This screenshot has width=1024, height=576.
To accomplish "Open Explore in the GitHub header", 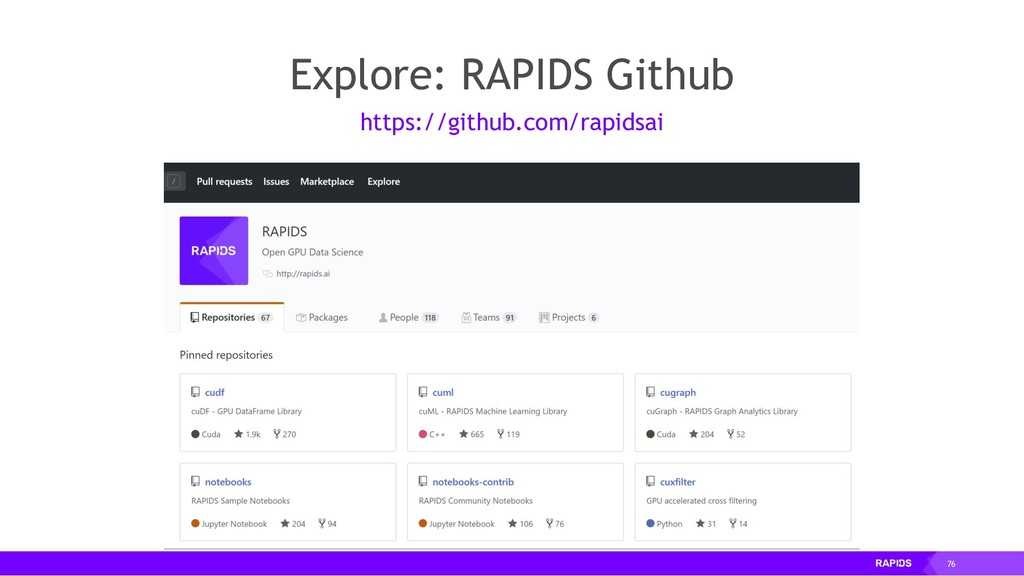I will 383,182.
